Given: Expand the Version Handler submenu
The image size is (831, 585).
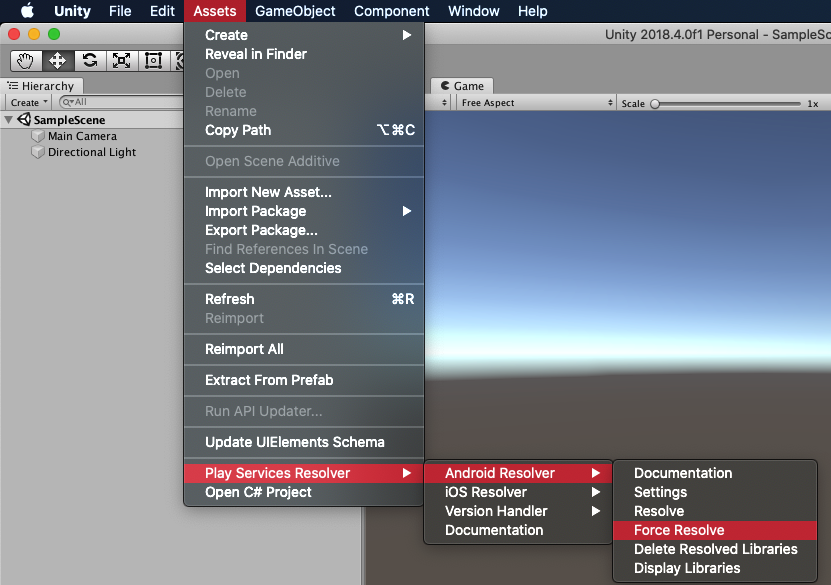Looking at the screenshot, I should [518, 511].
